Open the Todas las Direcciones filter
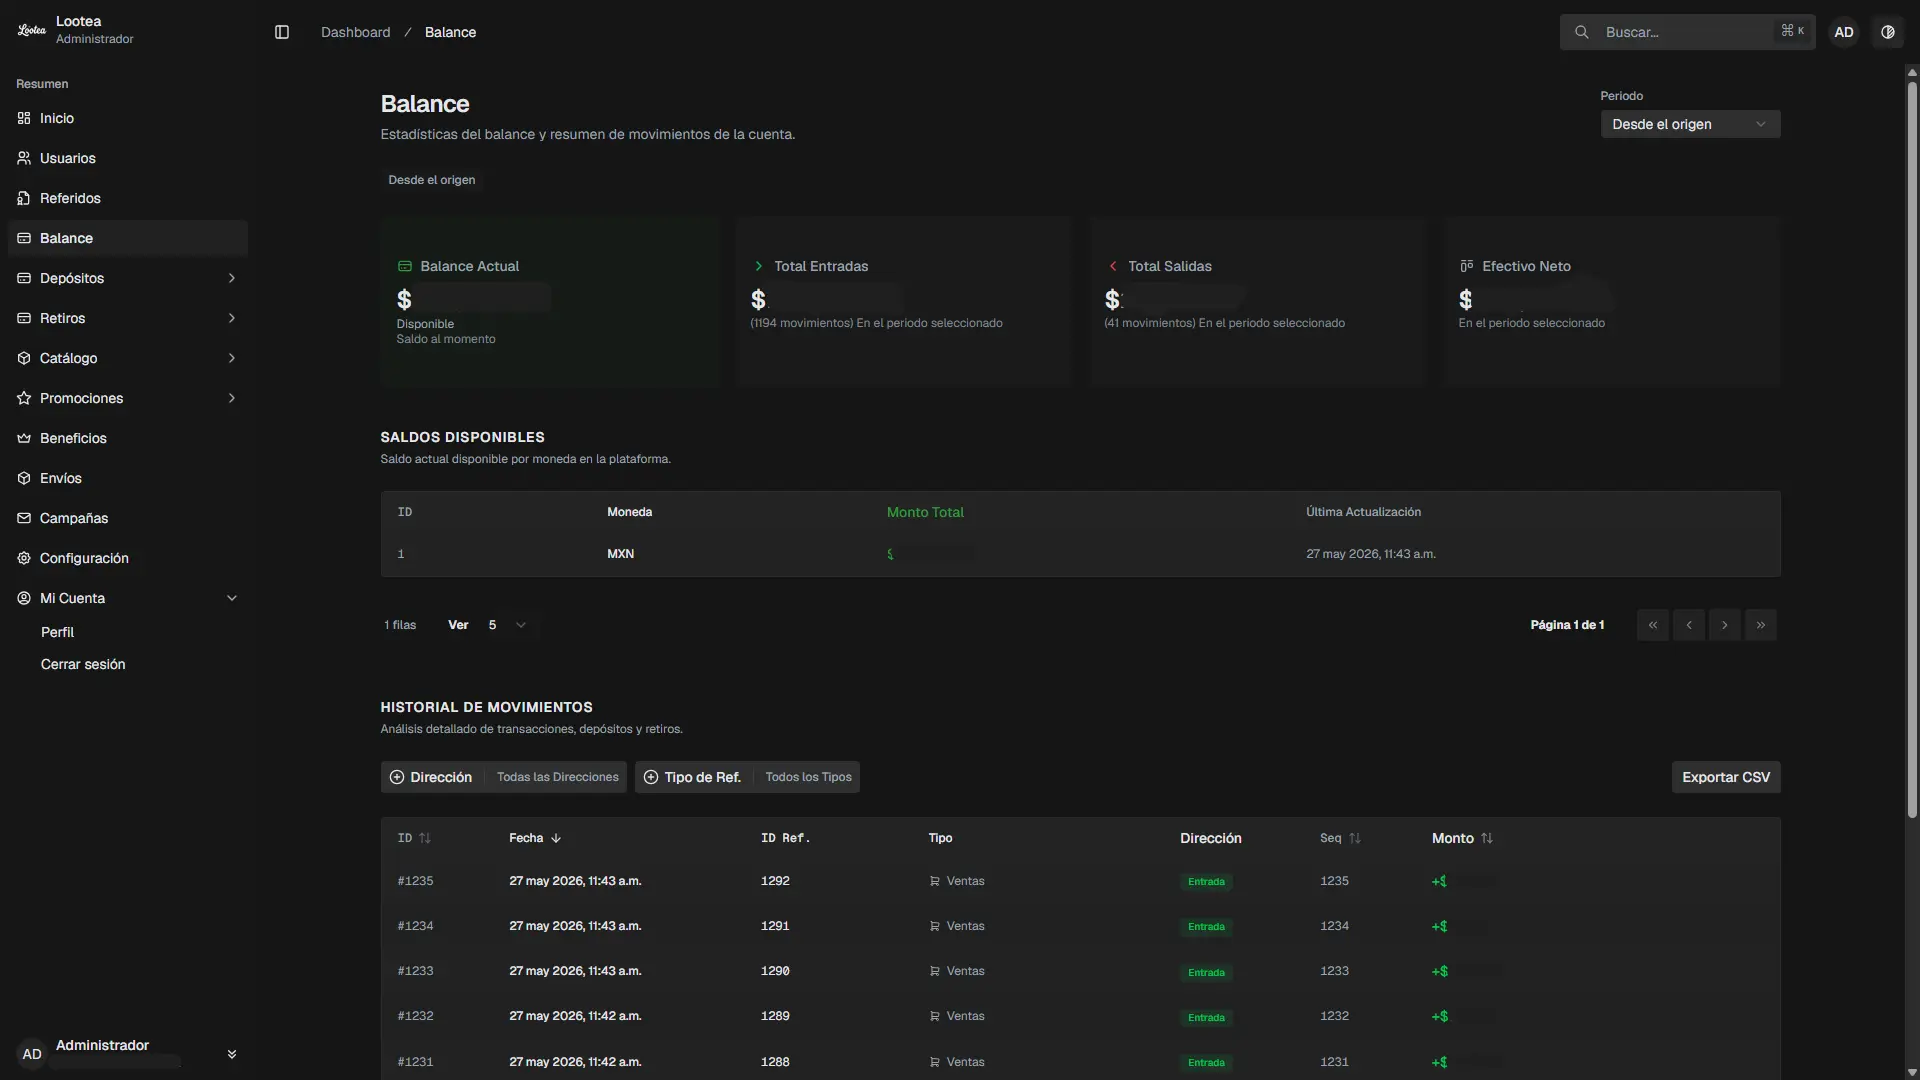Viewport: 1920px width, 1080px height. (x=558, y=777)
